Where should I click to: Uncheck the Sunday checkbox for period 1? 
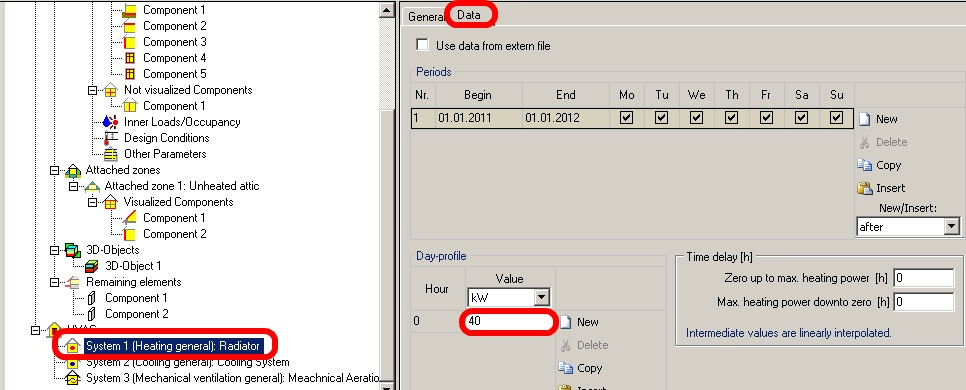pos(836,118)
